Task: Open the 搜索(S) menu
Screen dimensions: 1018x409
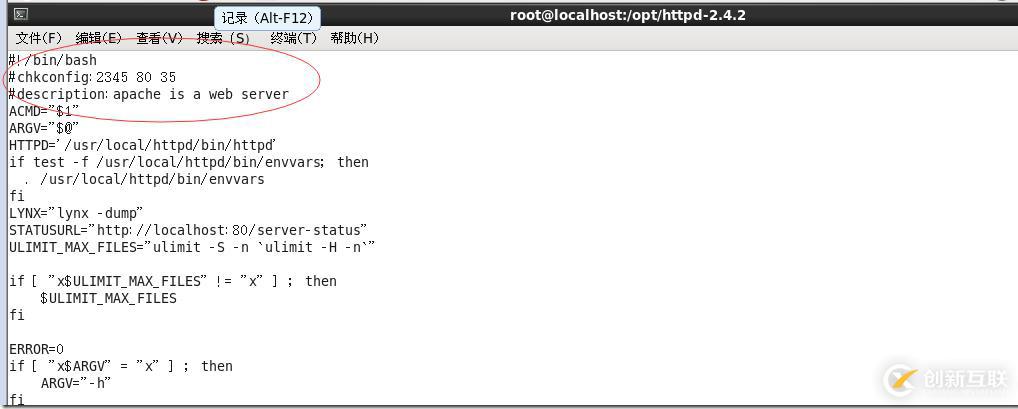Action: (223, 38)
